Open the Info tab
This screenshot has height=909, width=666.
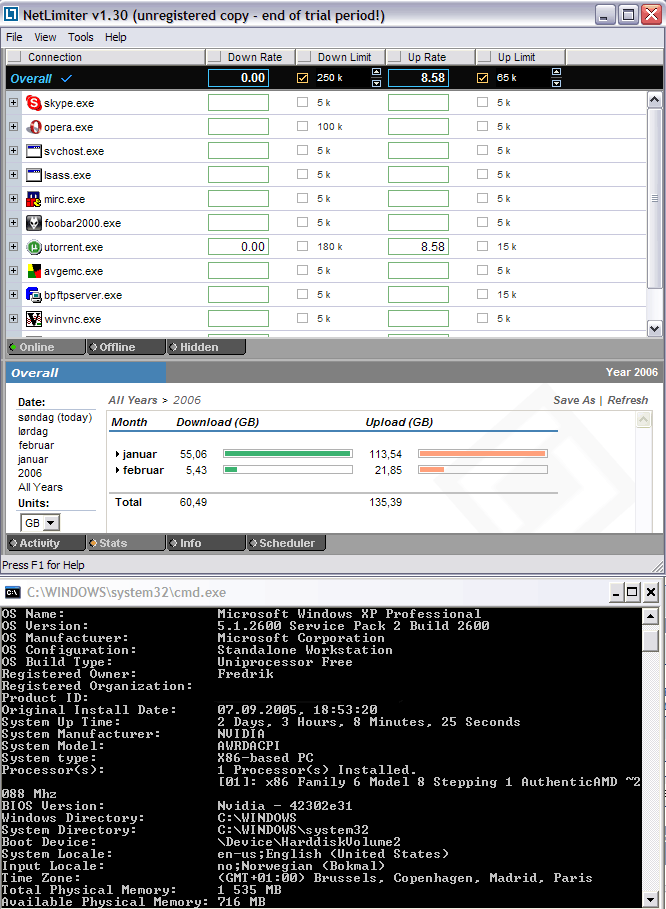tap(206, 543)
